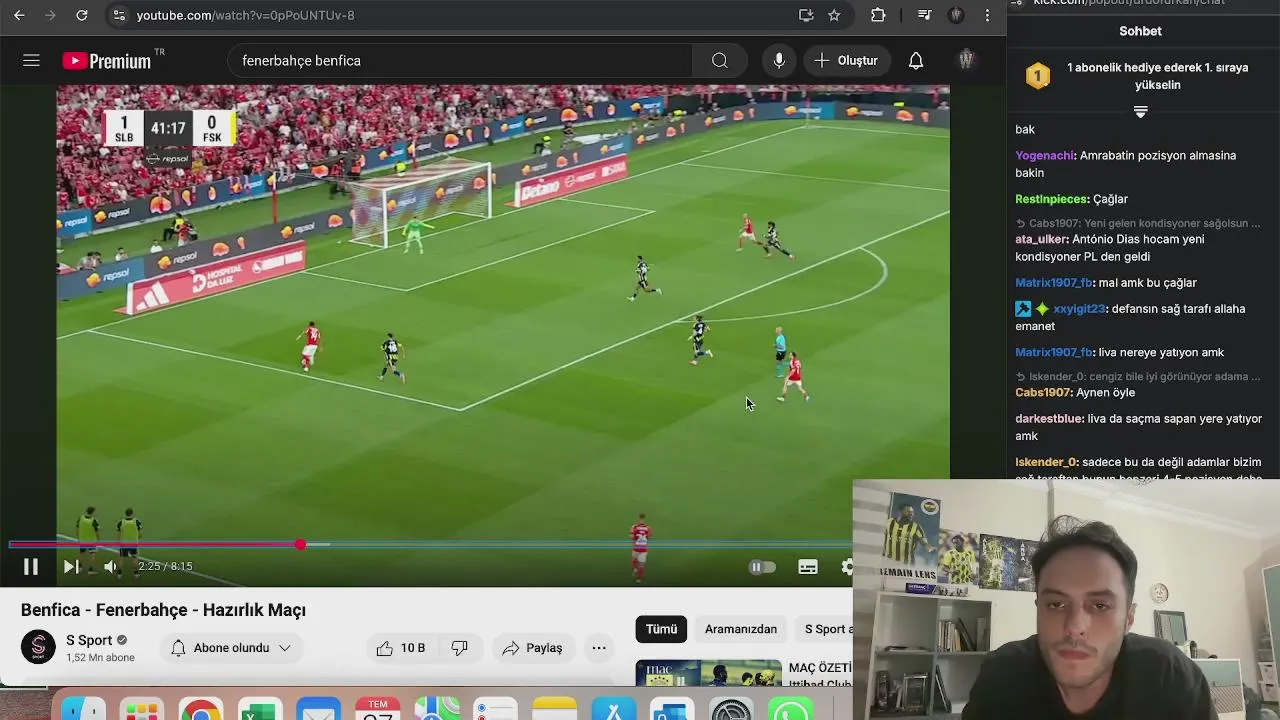Screen dimensions: 1280x720
Task: Open YouTube account avatar menu
Action: point(966,60)
